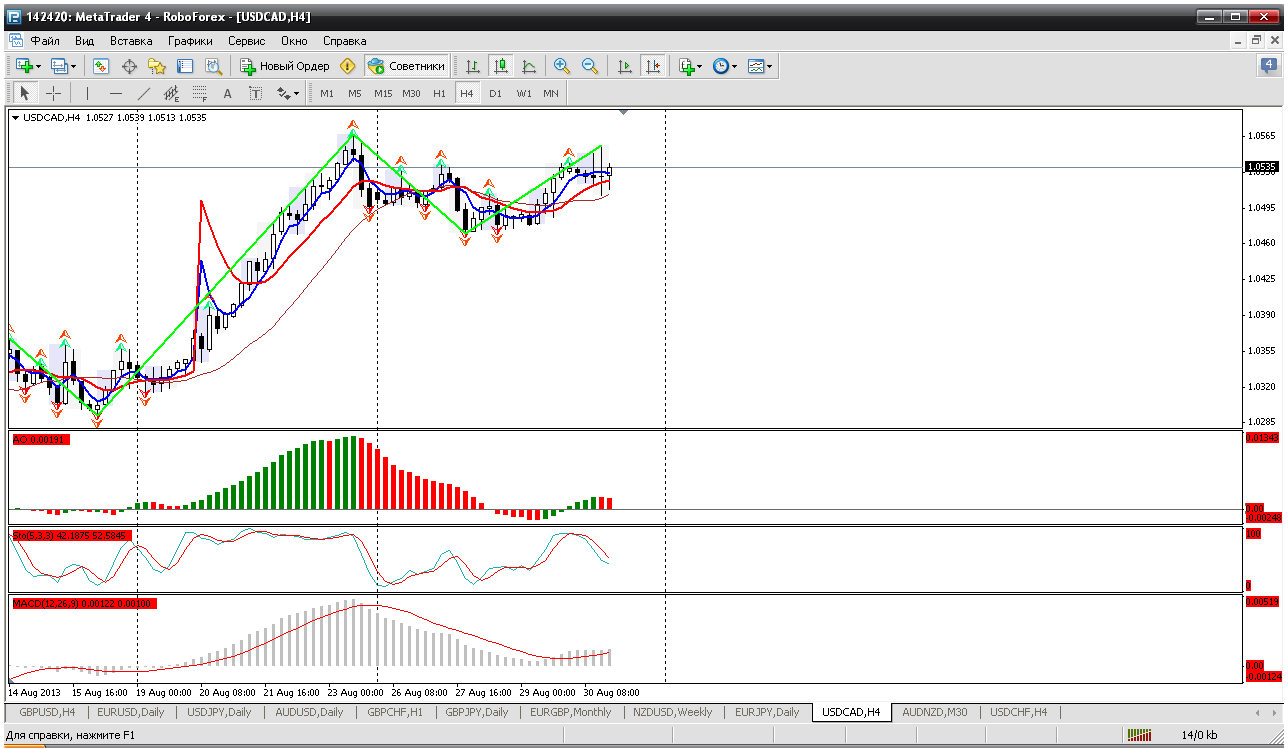This screenshot has width=1288, height=748.
Task: Draw a vertical line tool
Action: 87,93
